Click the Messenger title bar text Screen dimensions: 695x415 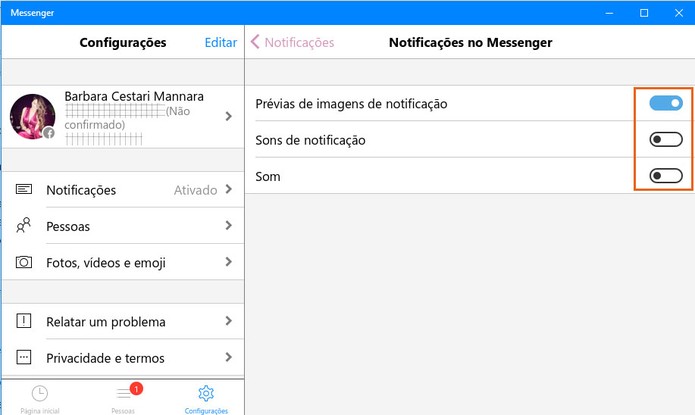pyautogui.click(x=32, y=13)
